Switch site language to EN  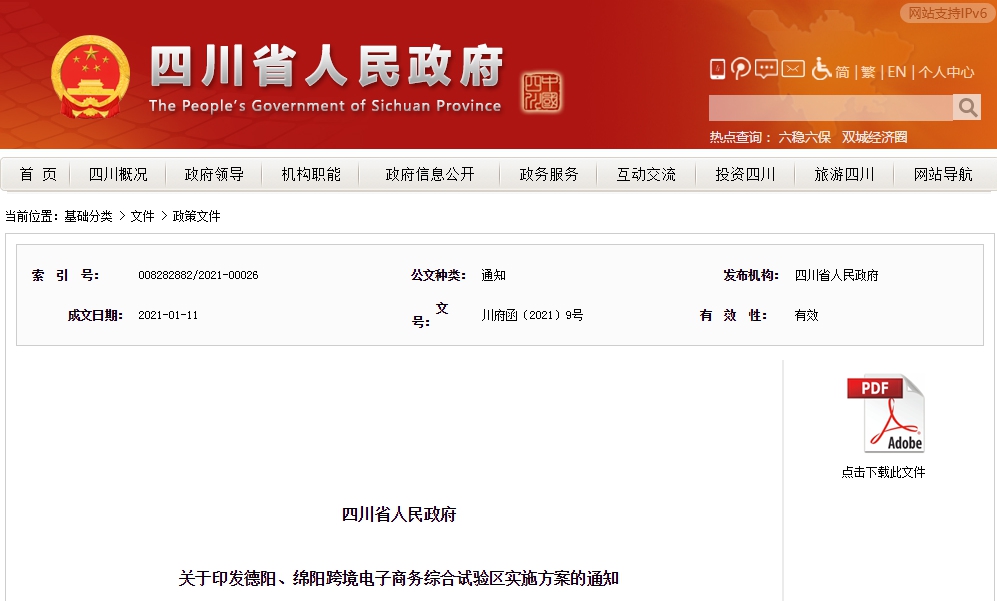pyautogui.click(x=898, y=71)
